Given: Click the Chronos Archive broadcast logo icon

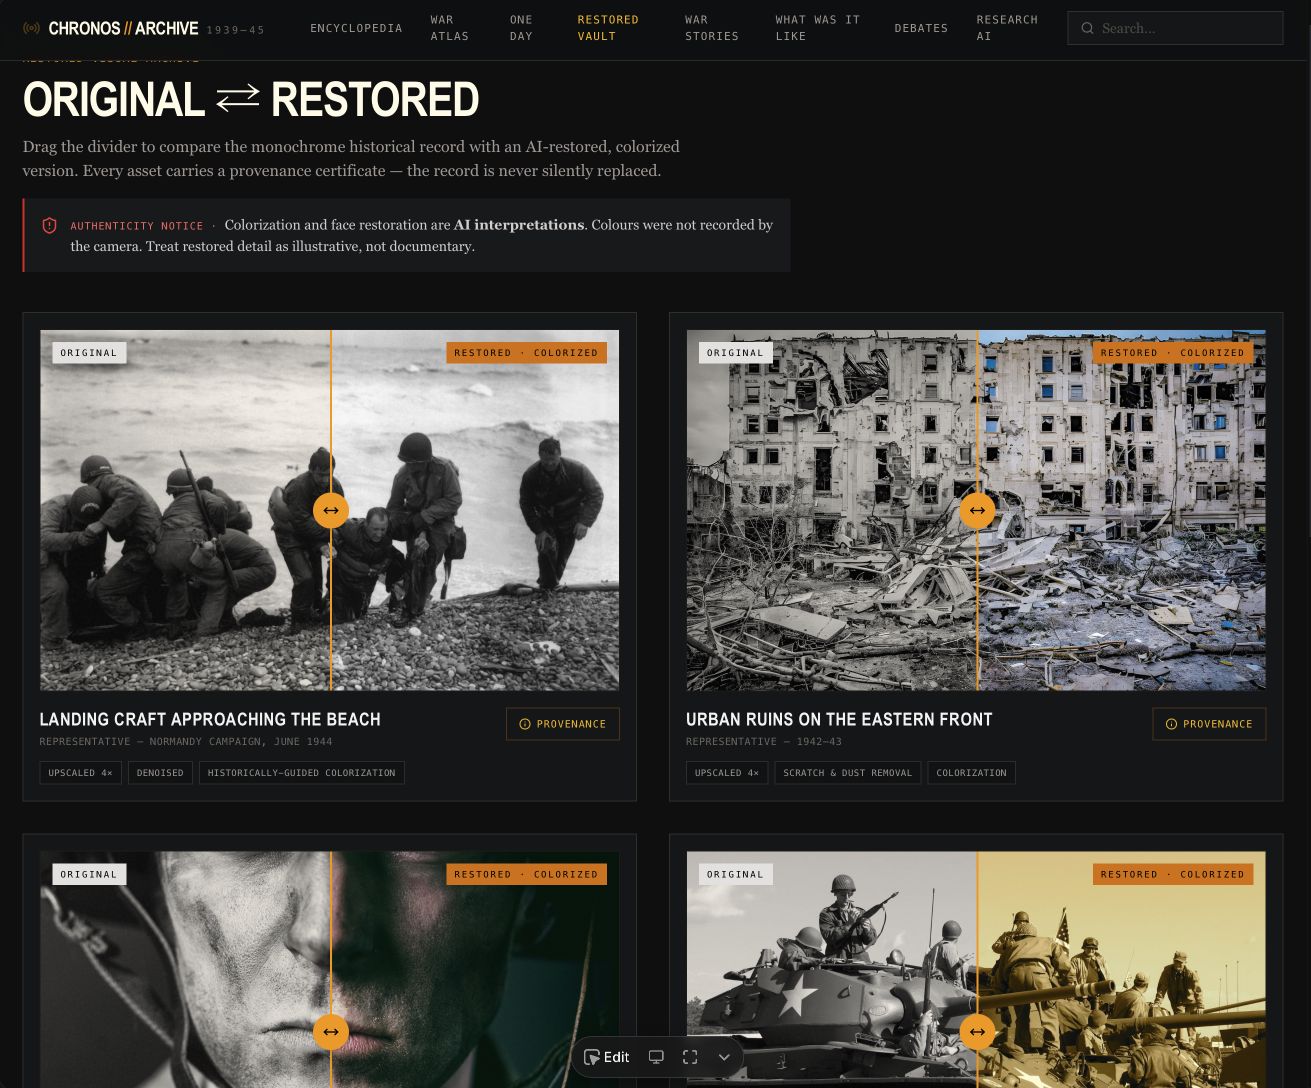Looking at the screenshot, I should tap(32, 28).
